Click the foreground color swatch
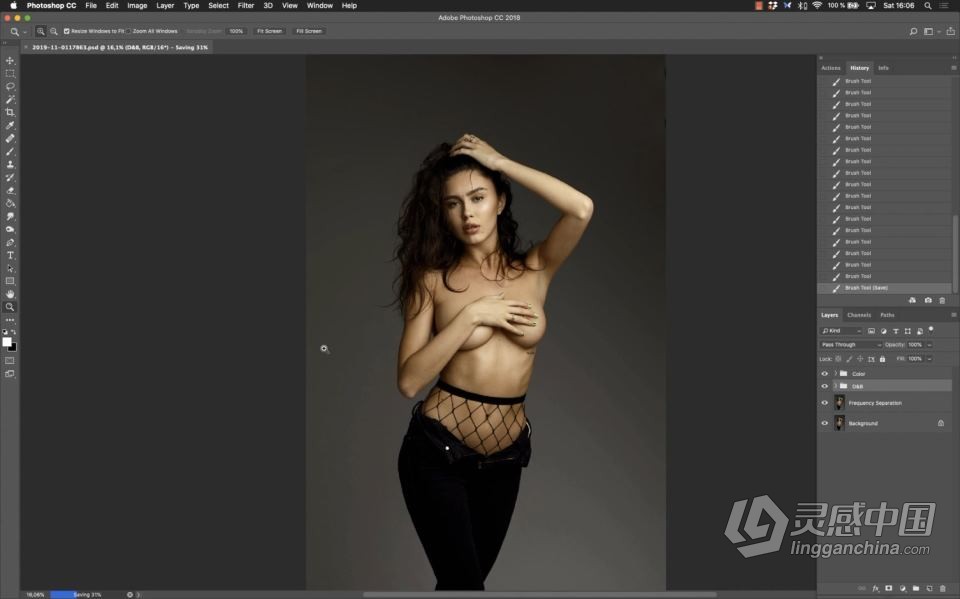 coord(7,342)
